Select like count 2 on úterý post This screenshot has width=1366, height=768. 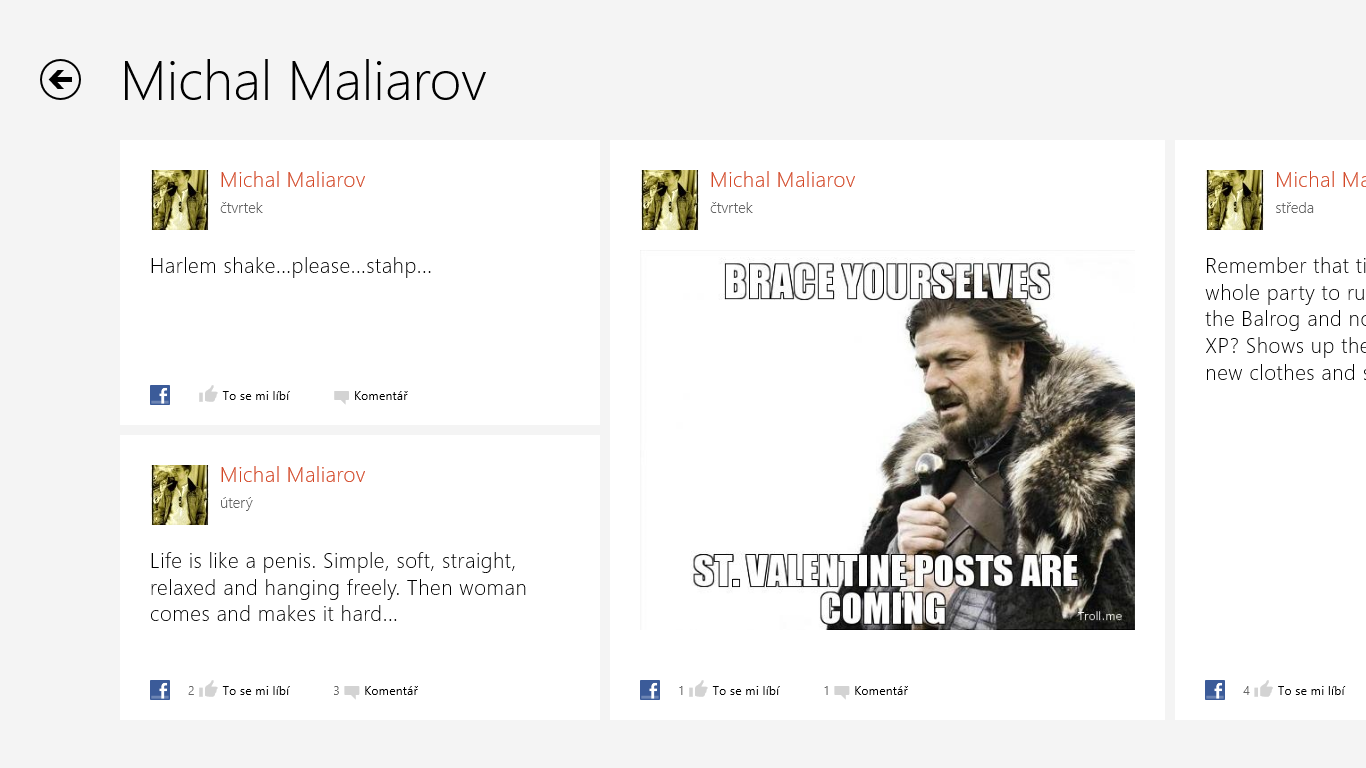tap(191, 690)
